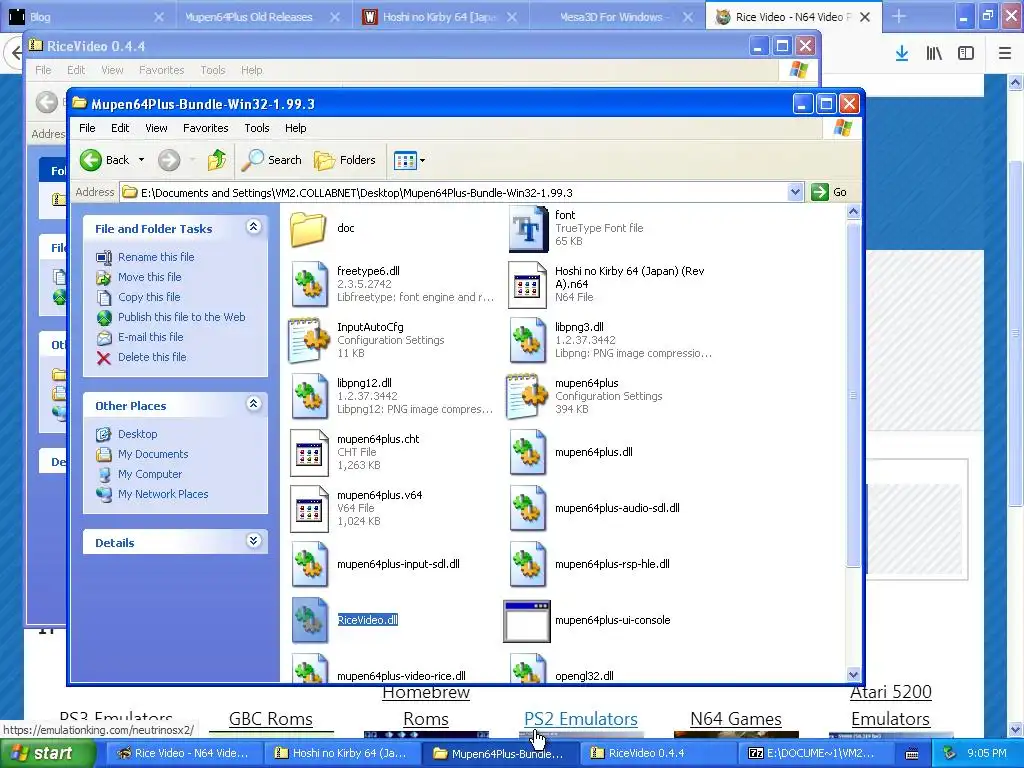Select the InputAutoCfg settings file icon
This screenshot has width=1024, height=768.
click(x=309, y=340)
